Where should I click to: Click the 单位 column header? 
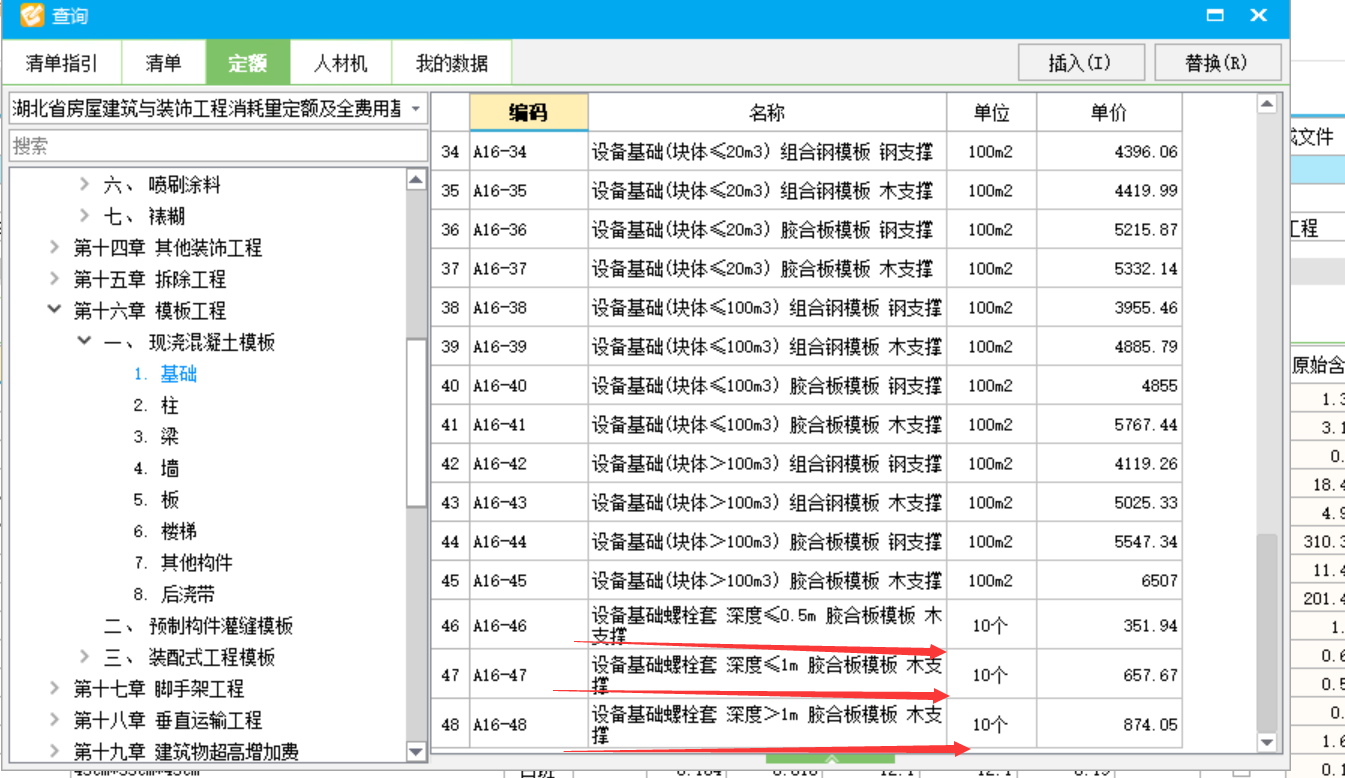click(991, 113)
